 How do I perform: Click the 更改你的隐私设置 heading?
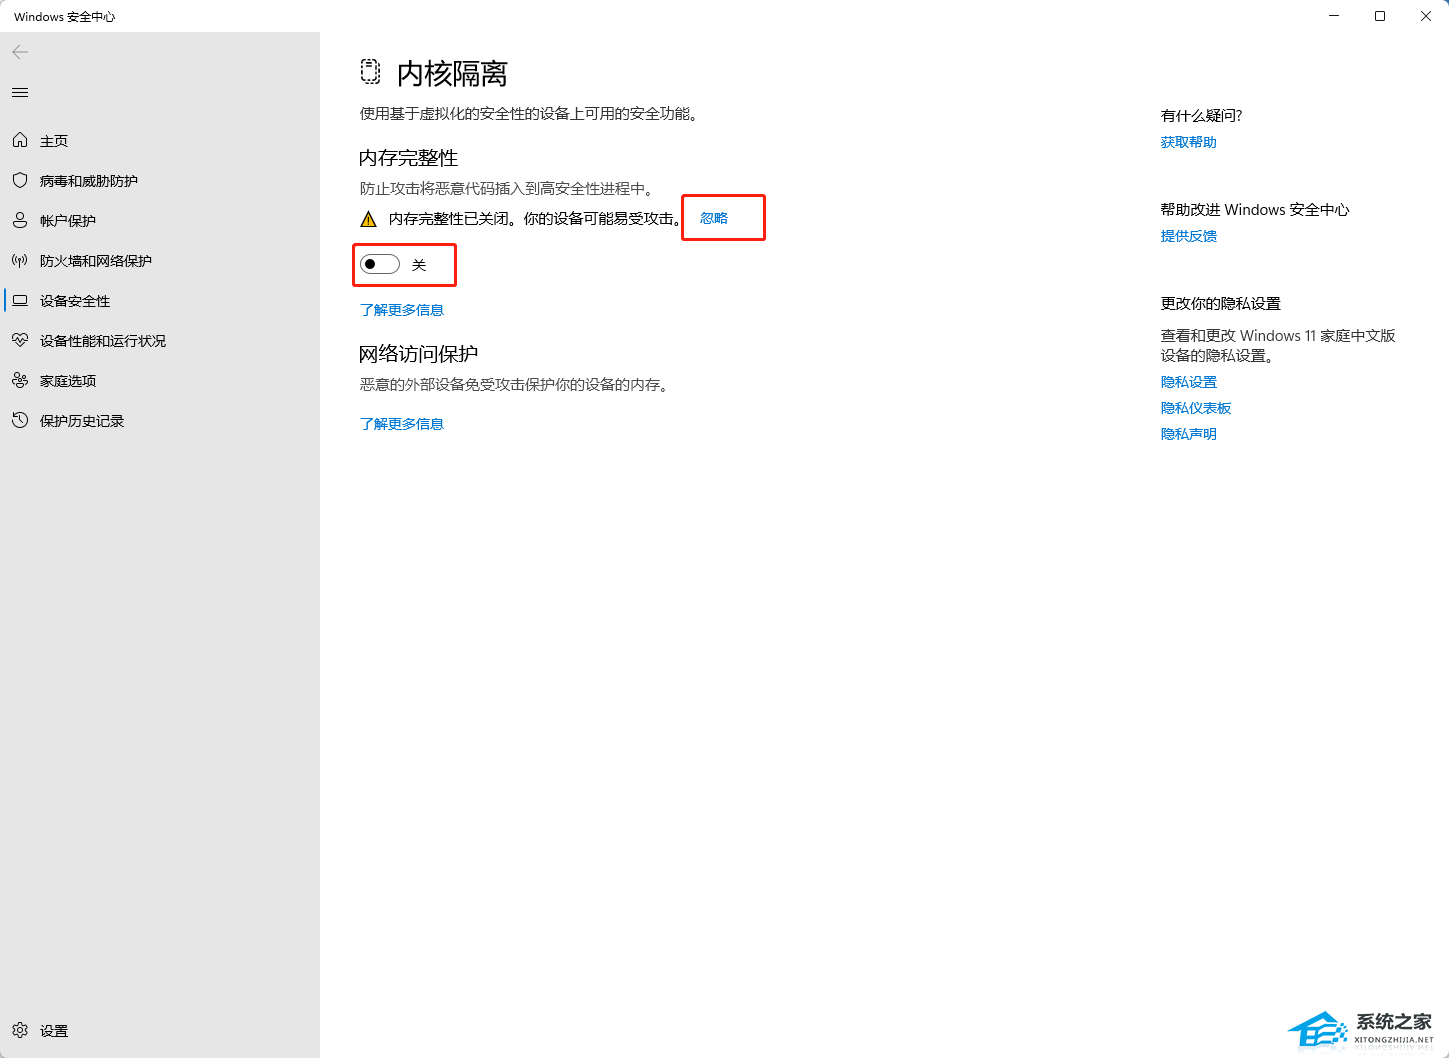click(1221, 304)
